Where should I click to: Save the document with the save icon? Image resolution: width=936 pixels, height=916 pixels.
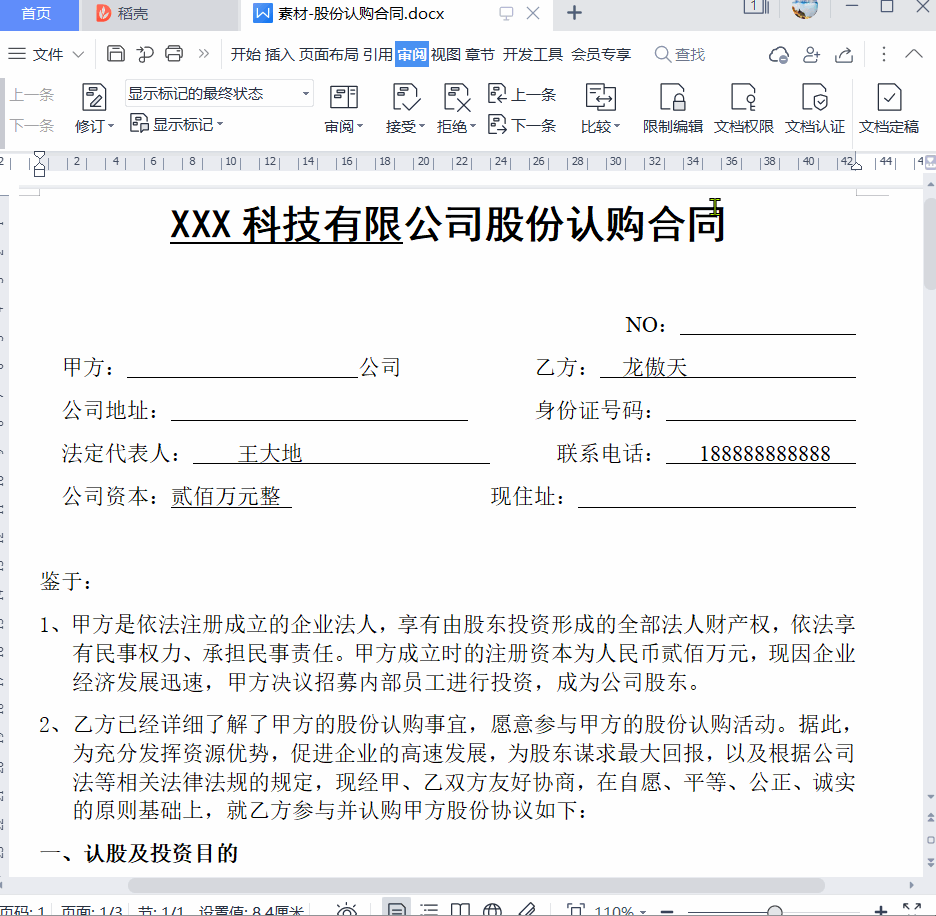point(115,54)
